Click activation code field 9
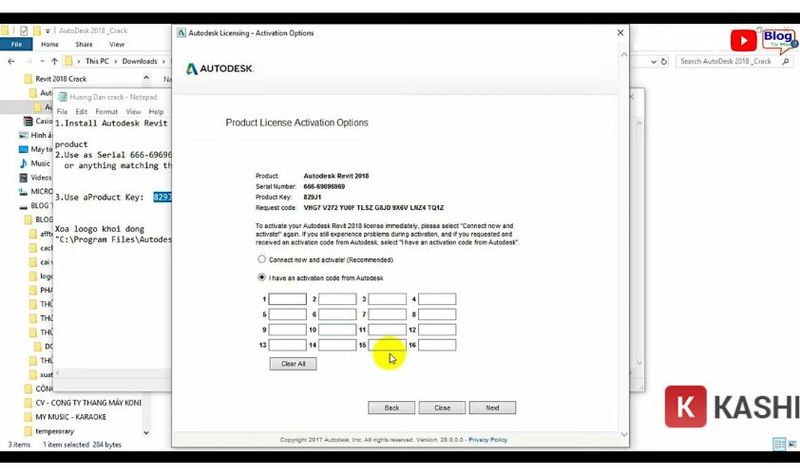This screenshot has height=475, width=800. coord(288,330)
